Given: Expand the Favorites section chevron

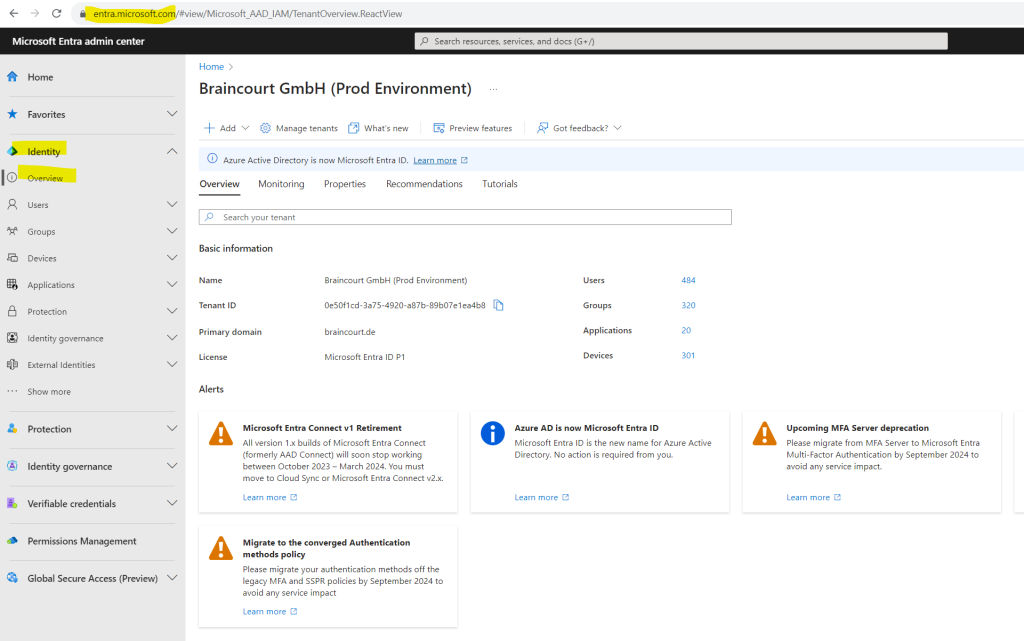Looking at the screenshot, I should coord(172,114).
